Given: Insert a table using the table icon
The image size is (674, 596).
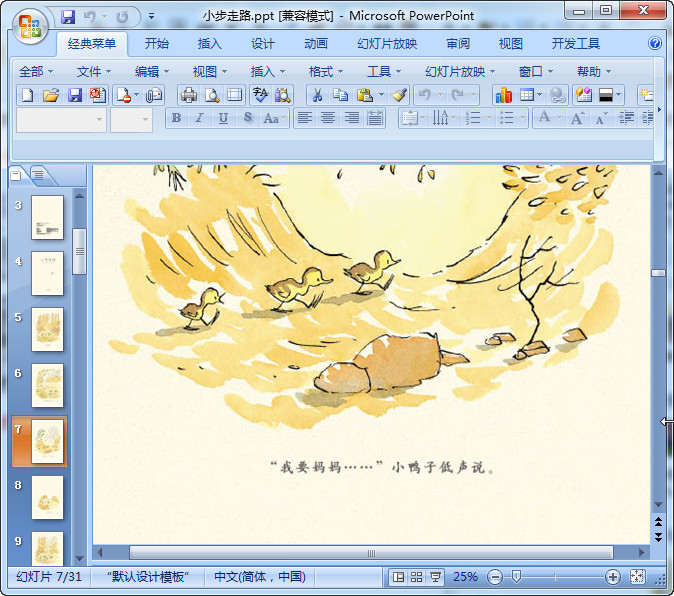Looking at the screenshot, I should [x=527, y=95].
